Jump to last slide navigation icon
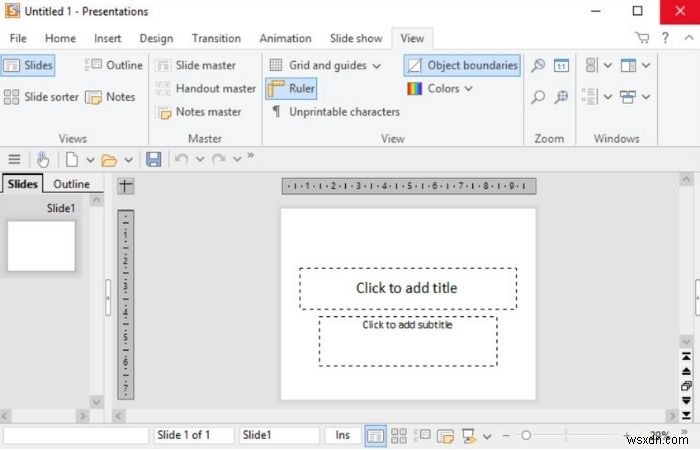Screen dimensions: 700x450 [x=686, y=416]
